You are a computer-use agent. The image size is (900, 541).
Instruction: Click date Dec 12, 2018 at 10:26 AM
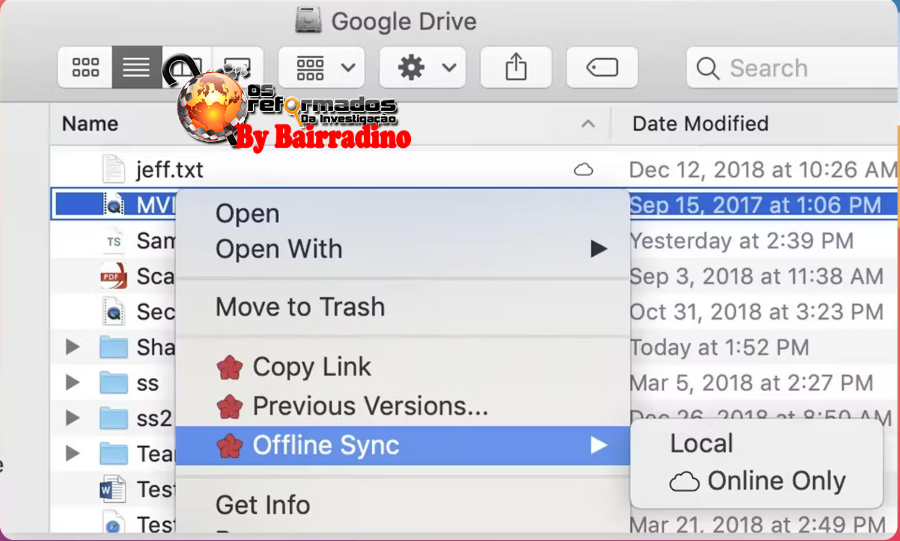(x=763, y=170)
